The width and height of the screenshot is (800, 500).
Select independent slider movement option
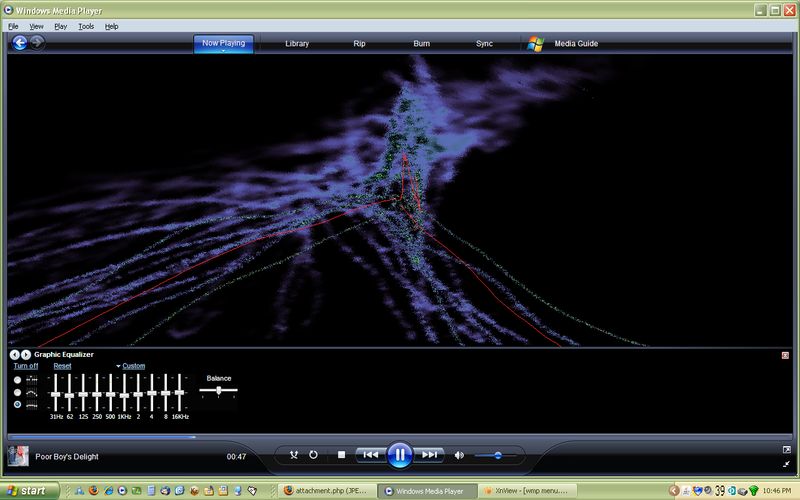pyautogui.click(x=17, y=380)
